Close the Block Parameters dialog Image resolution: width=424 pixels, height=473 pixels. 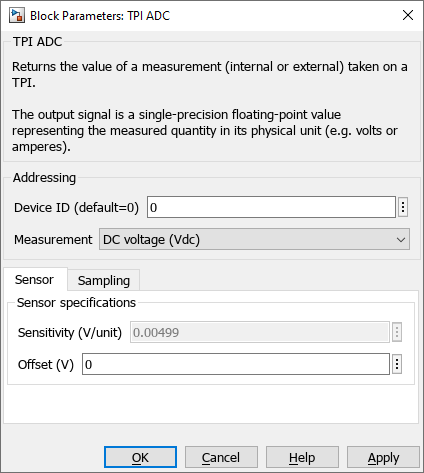click(408, 15)
